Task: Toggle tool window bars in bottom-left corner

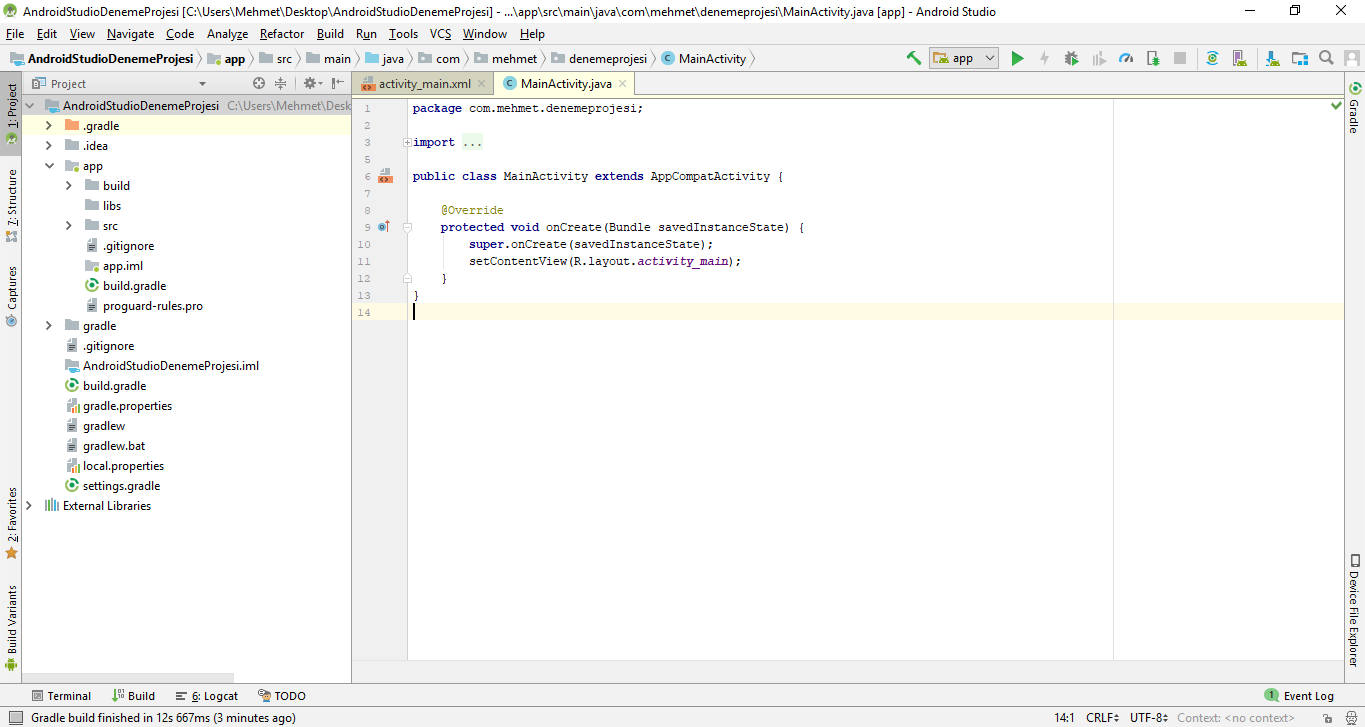Action: [x=15, y=718]
